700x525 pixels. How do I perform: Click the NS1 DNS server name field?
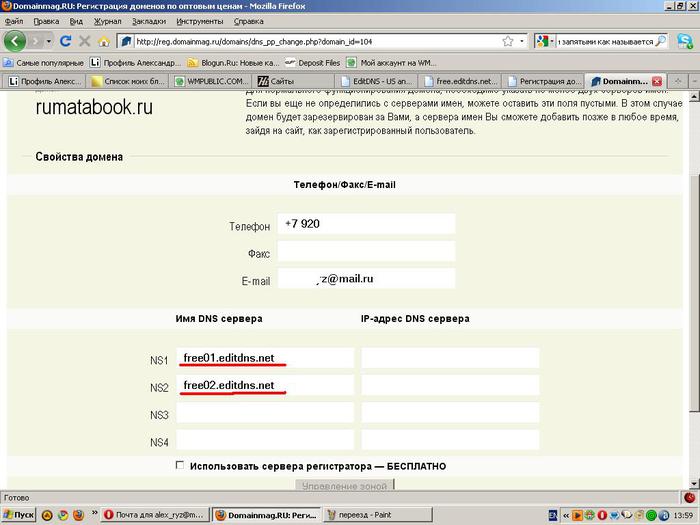pyautogui.click(x=265, y=358)
